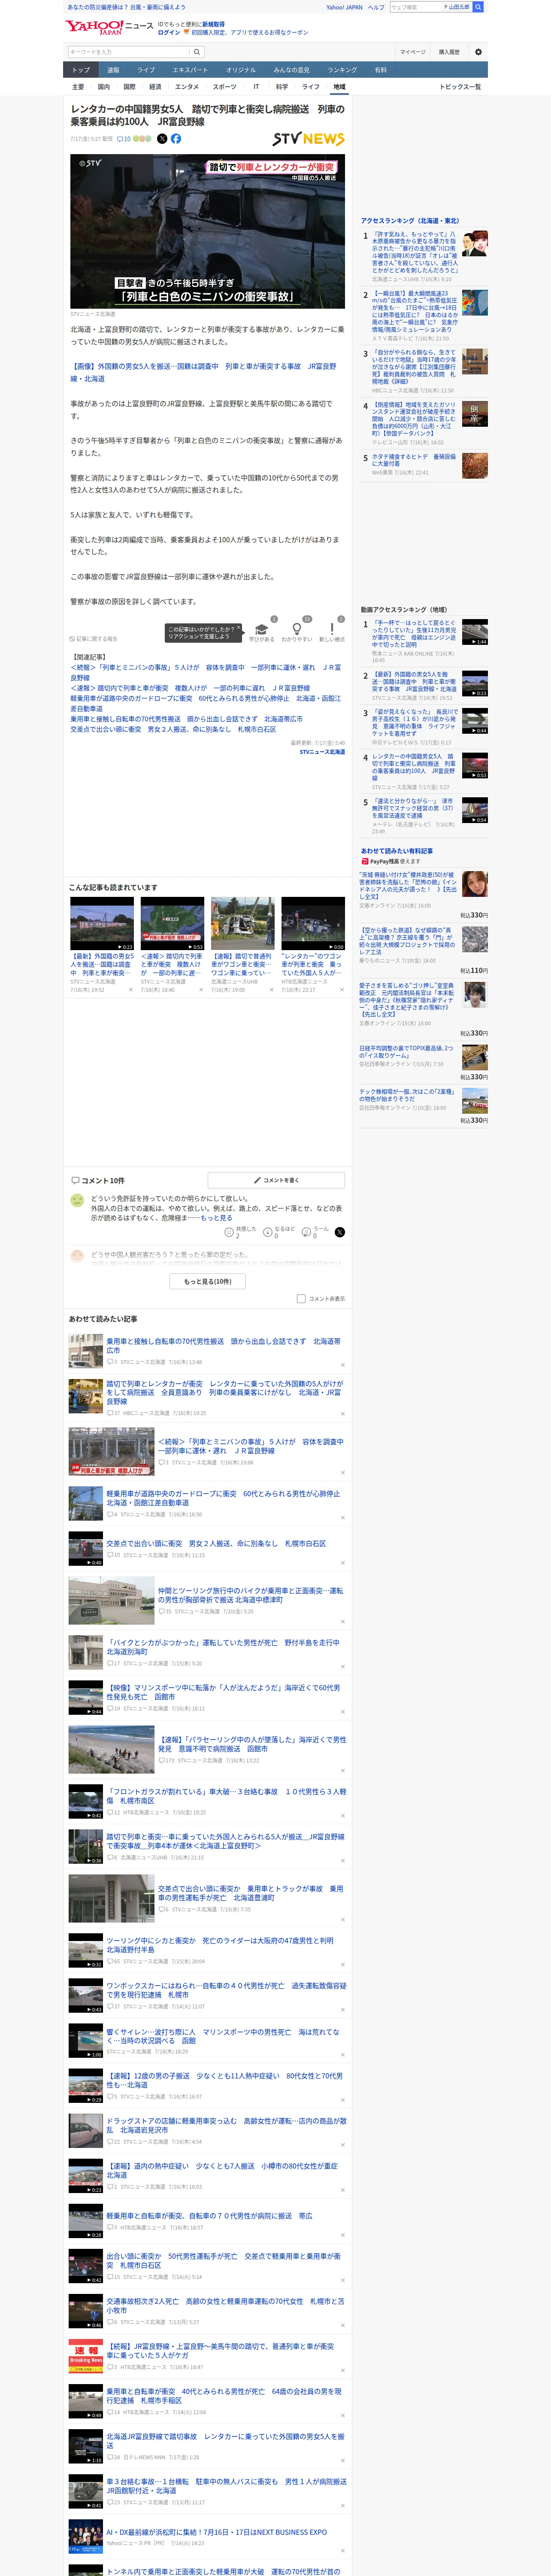Viewport: 551px width, 2576px height.
Task: Open the ホタテ焼きそばとヒトデ ranked article
Action: [414, 460]
